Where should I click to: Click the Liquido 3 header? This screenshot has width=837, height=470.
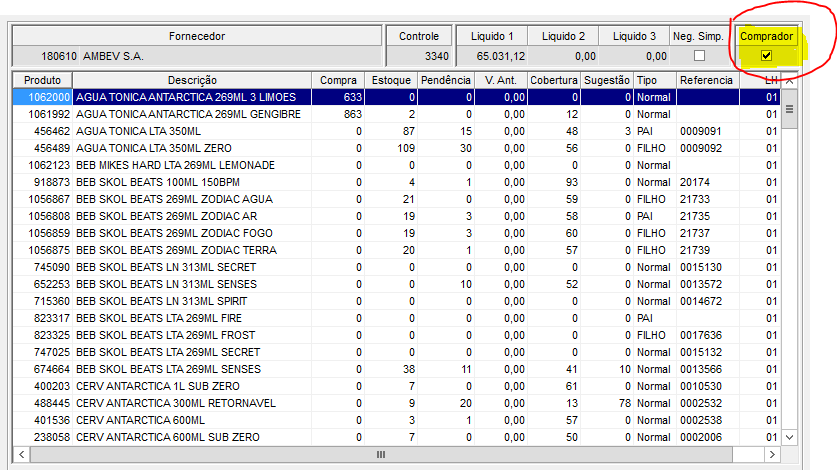pos(634,36)
